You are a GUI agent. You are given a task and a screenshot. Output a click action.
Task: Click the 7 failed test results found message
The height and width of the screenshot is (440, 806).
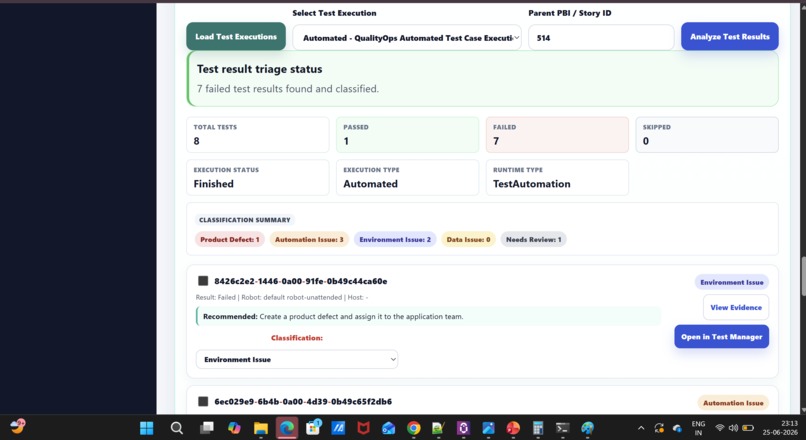coord(288,89)
